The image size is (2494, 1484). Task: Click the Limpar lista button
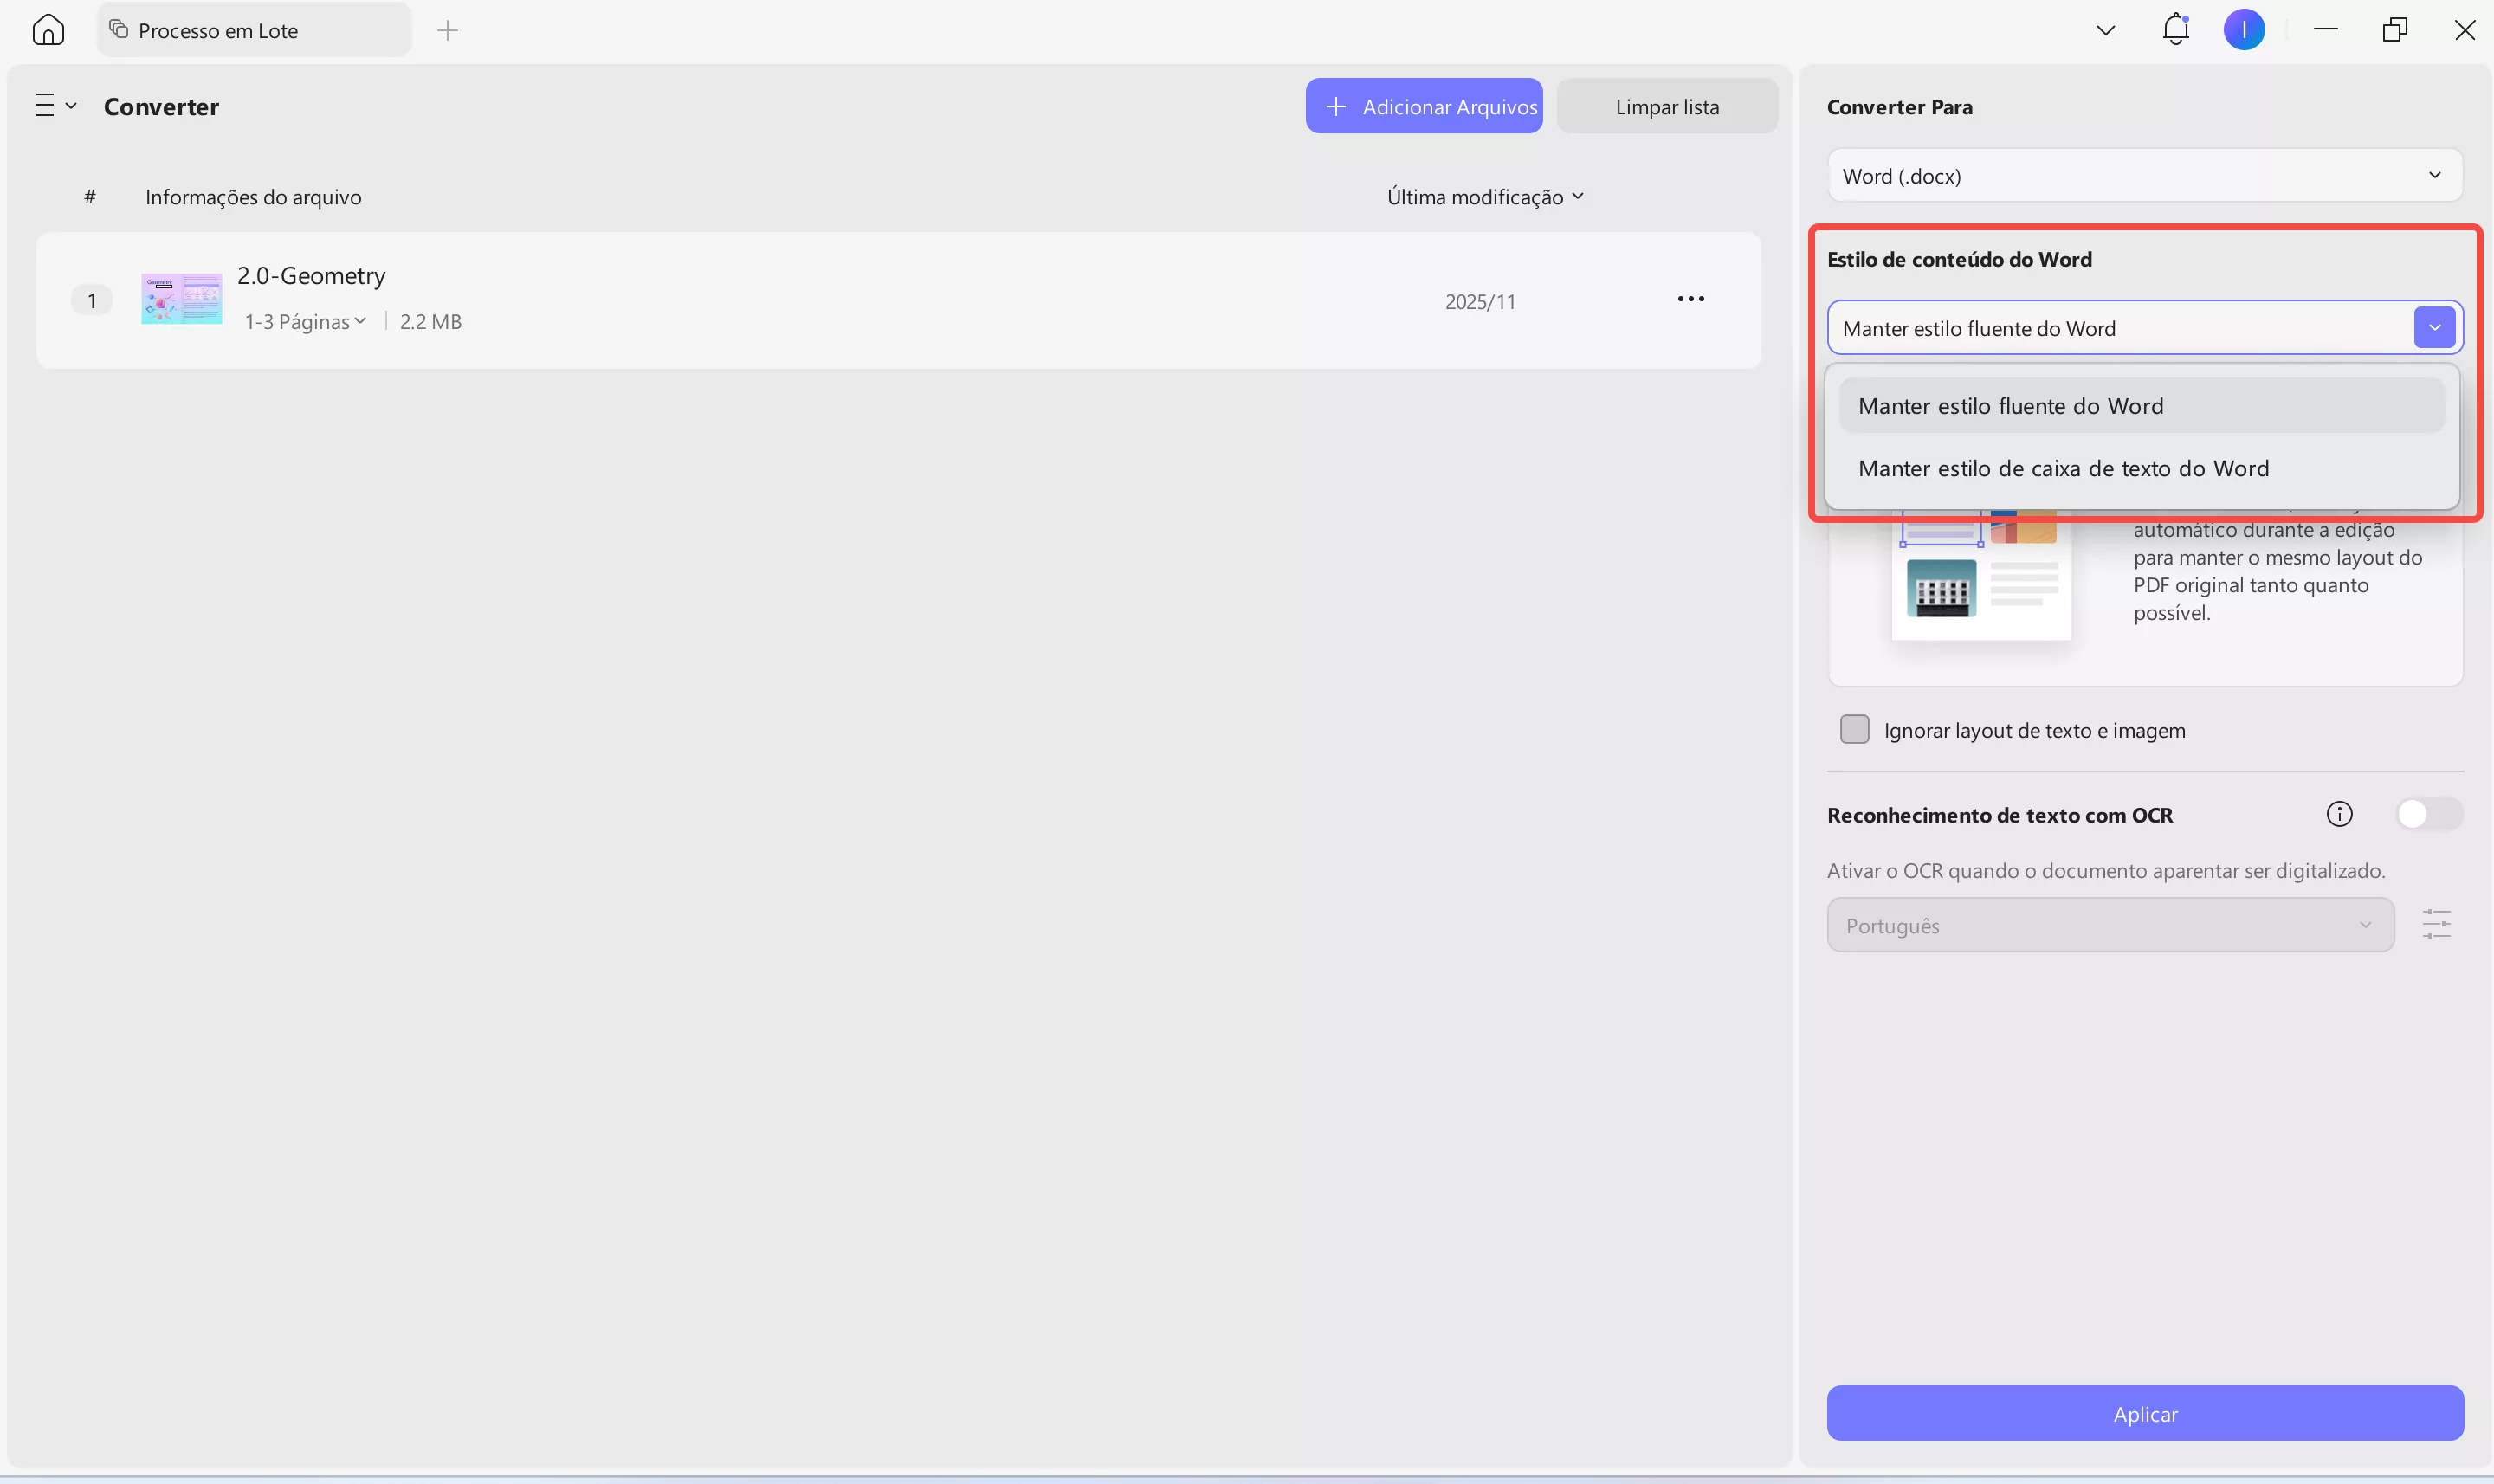[x=1666, y=106]
